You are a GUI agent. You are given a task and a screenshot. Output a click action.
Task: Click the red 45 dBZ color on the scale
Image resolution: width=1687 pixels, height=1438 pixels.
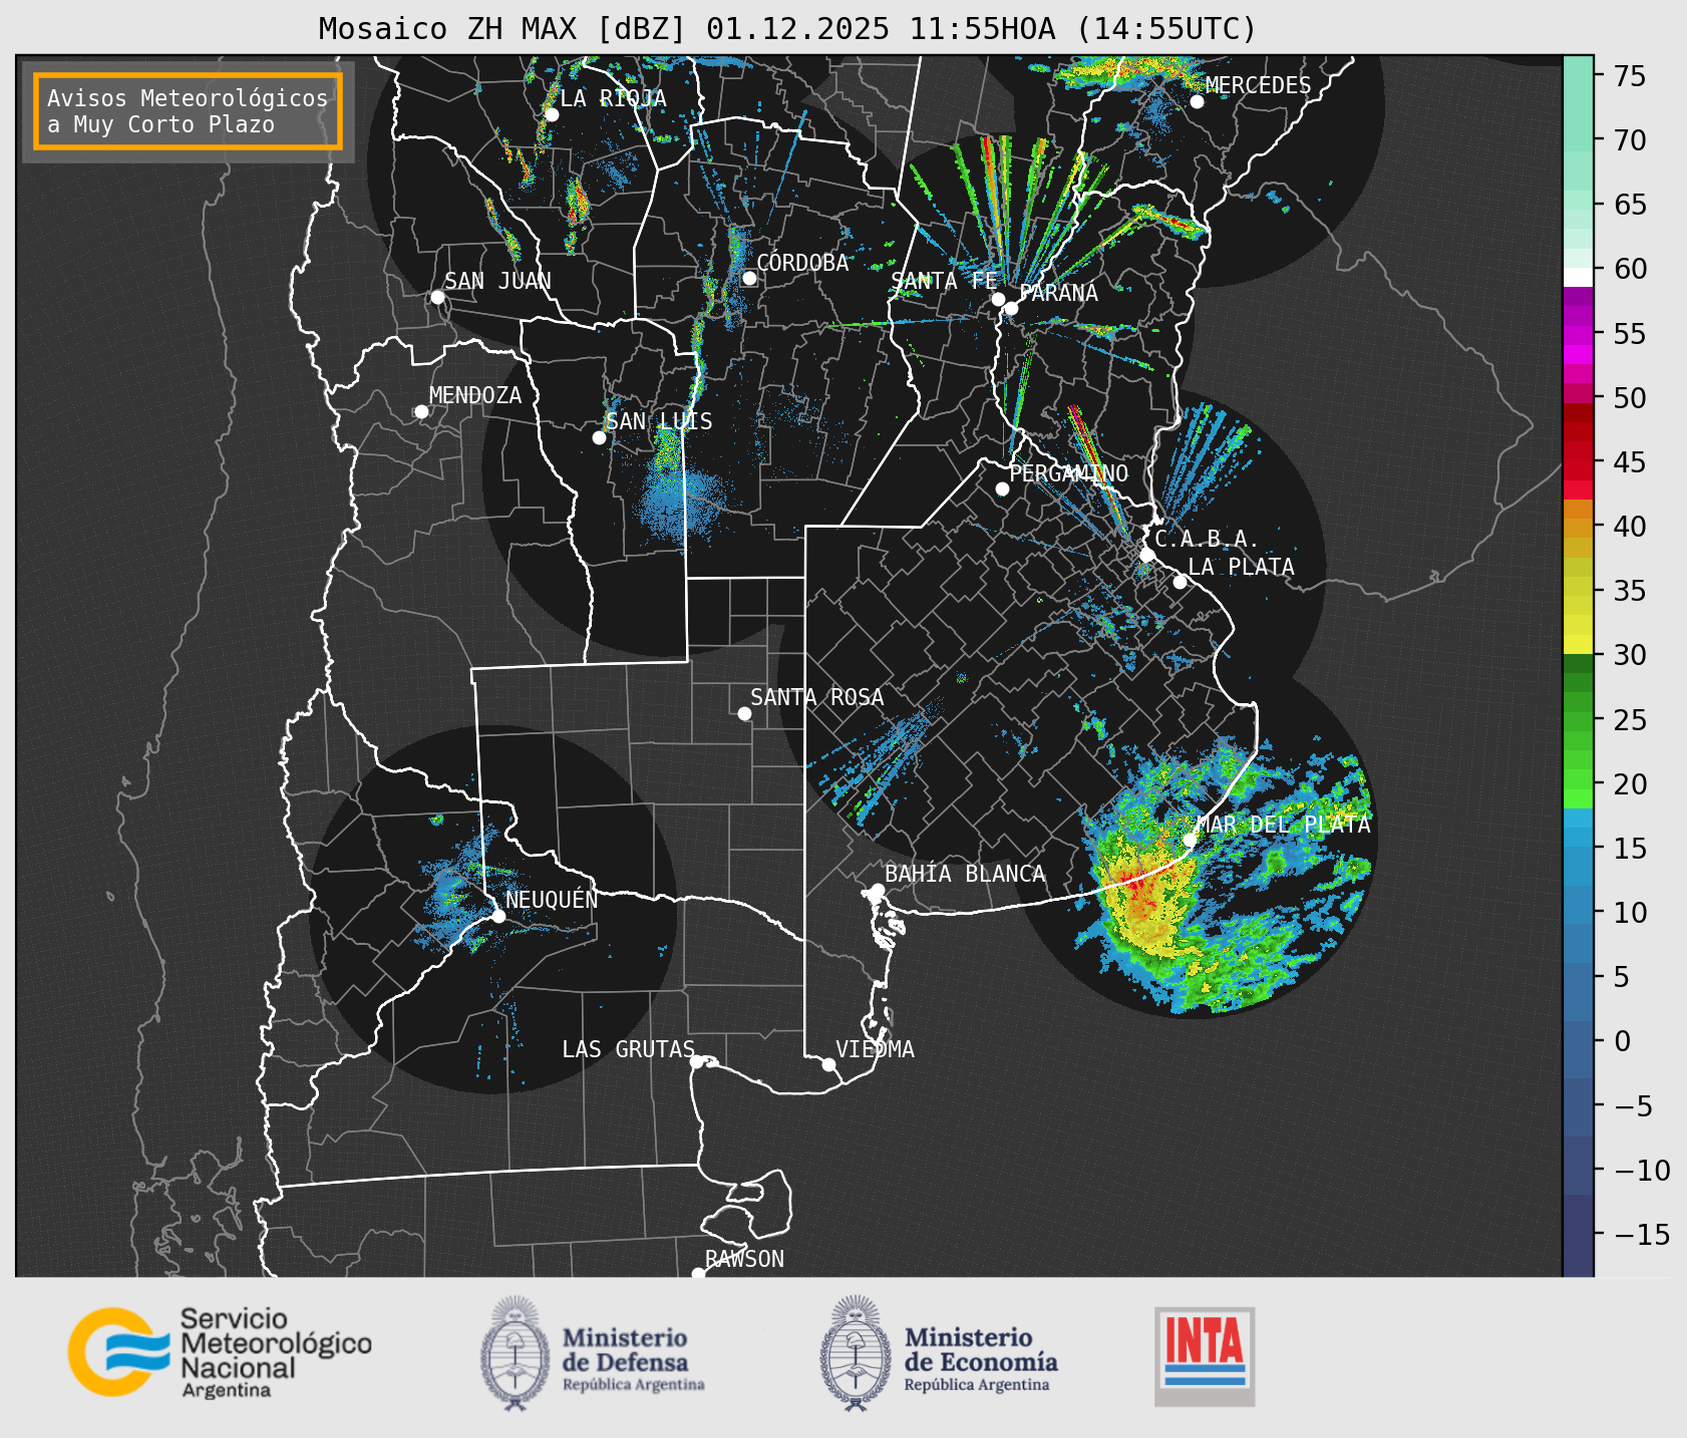click(x=1578, y=462)
